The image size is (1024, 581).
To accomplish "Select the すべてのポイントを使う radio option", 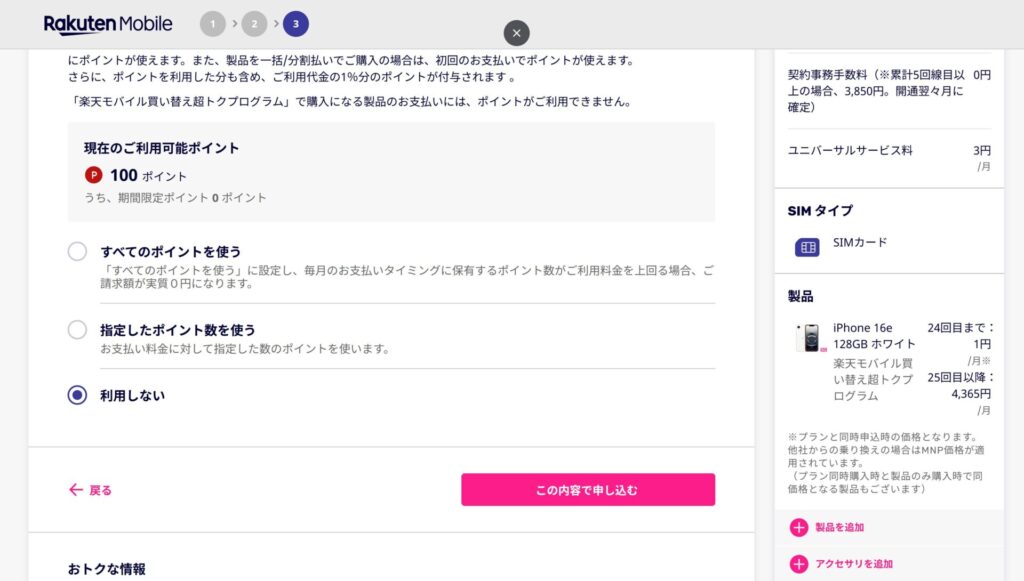I will (77, 252).
